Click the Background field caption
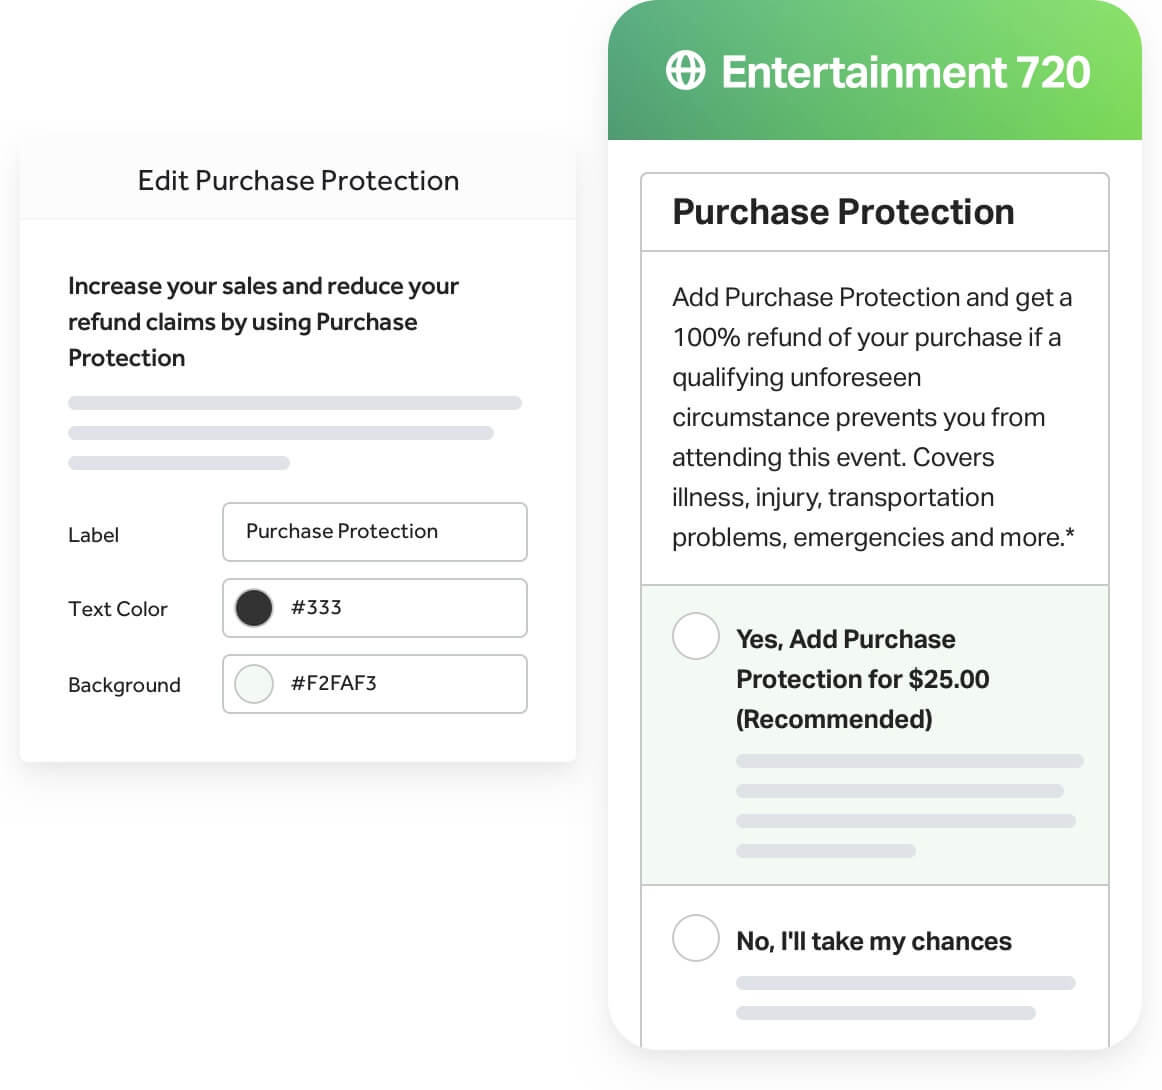Image resolution: width=1162 pixels, height=1090 pixels. pyautogui.click(x=124, y=685)
